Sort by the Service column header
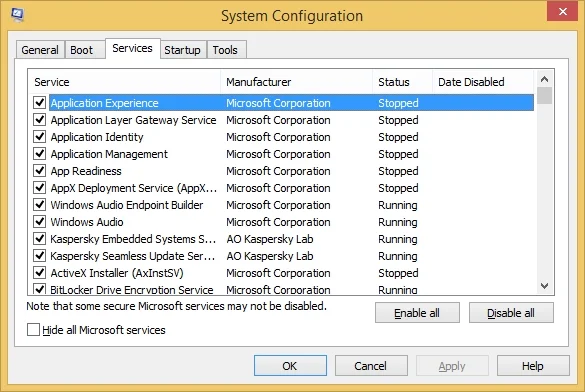This screenshot has height=392, width=585. pyautogui.click(x=125, y=82)
